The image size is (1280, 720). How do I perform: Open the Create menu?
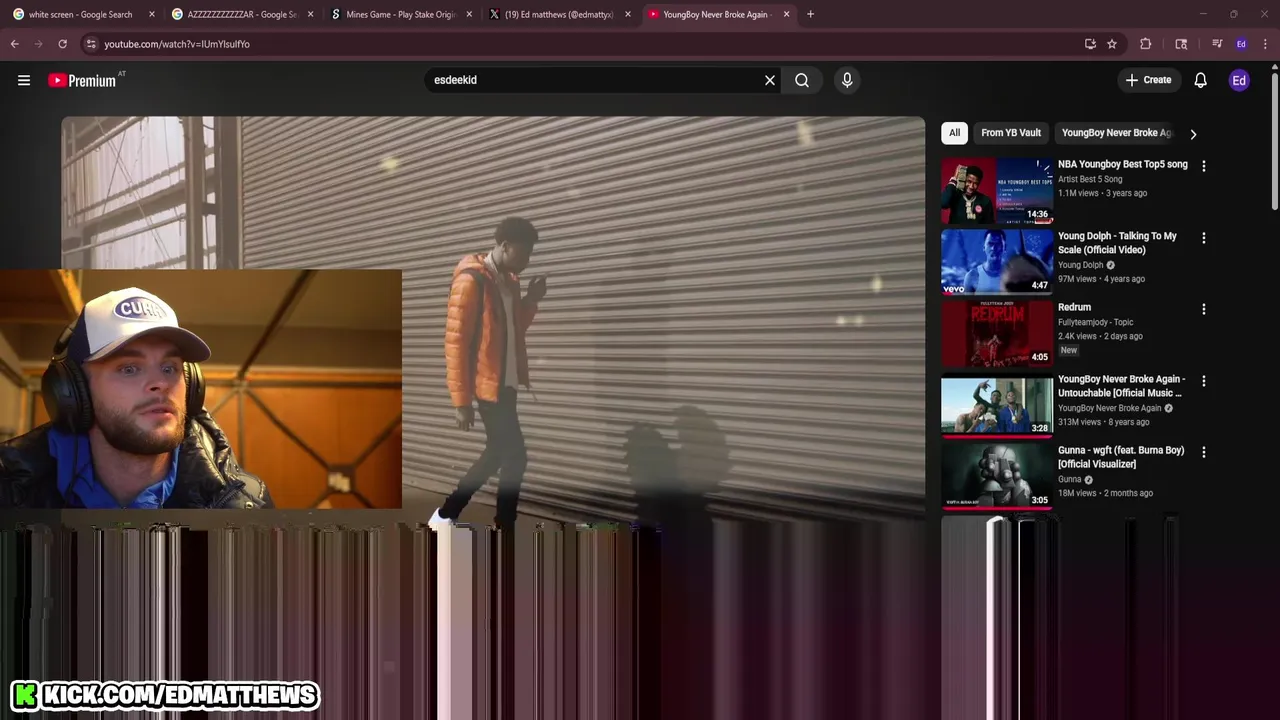tap(1148, 80)
